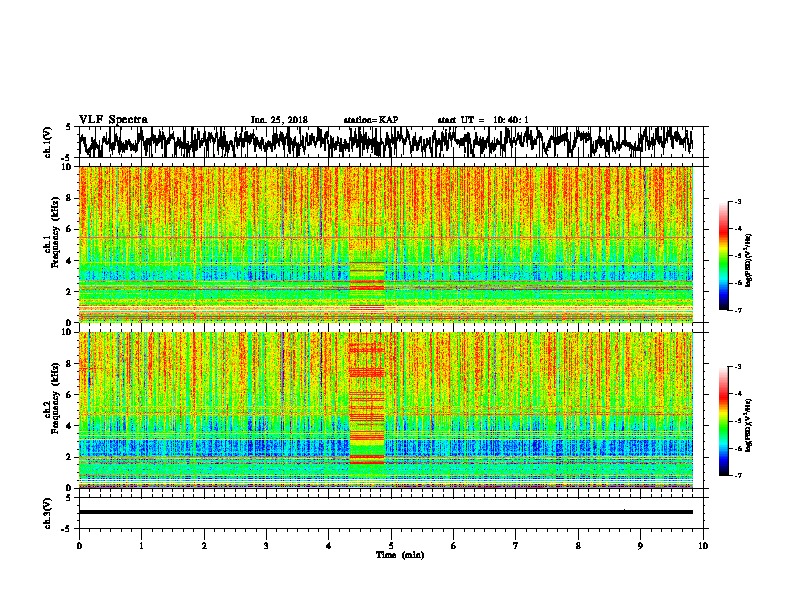The height and width of the screenshot is (612, 792).
Task: Click the ch.1 spectrogram color scale bar
Action: 723,256
